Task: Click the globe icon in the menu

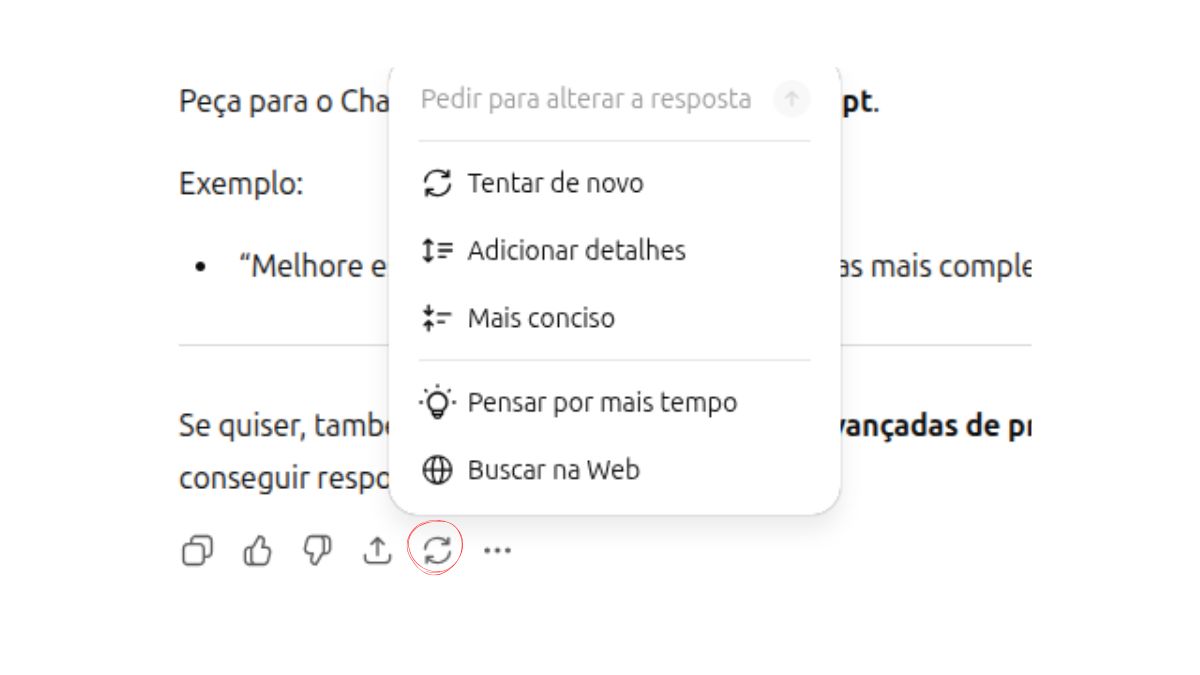Action: pyautogui.click(x=437, y=470)
